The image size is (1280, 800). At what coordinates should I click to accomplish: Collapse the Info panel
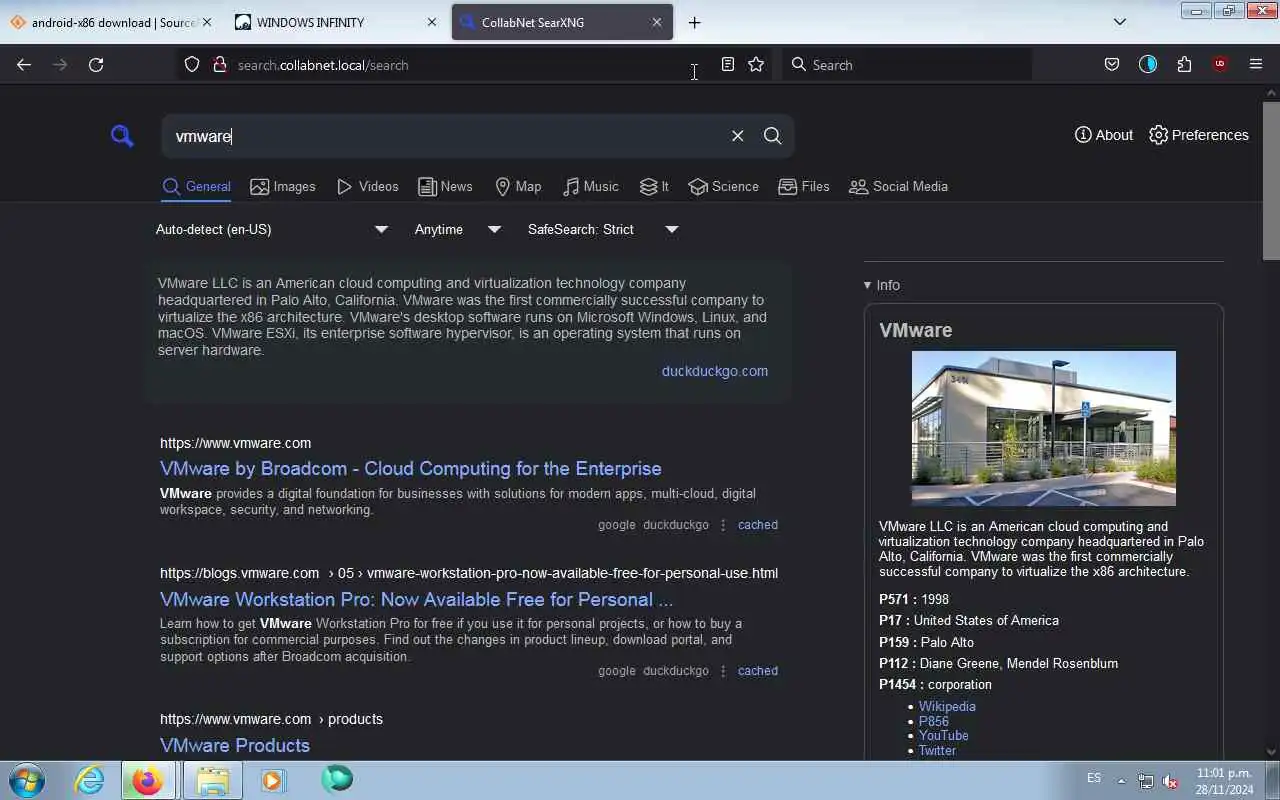tap(882, 285)
